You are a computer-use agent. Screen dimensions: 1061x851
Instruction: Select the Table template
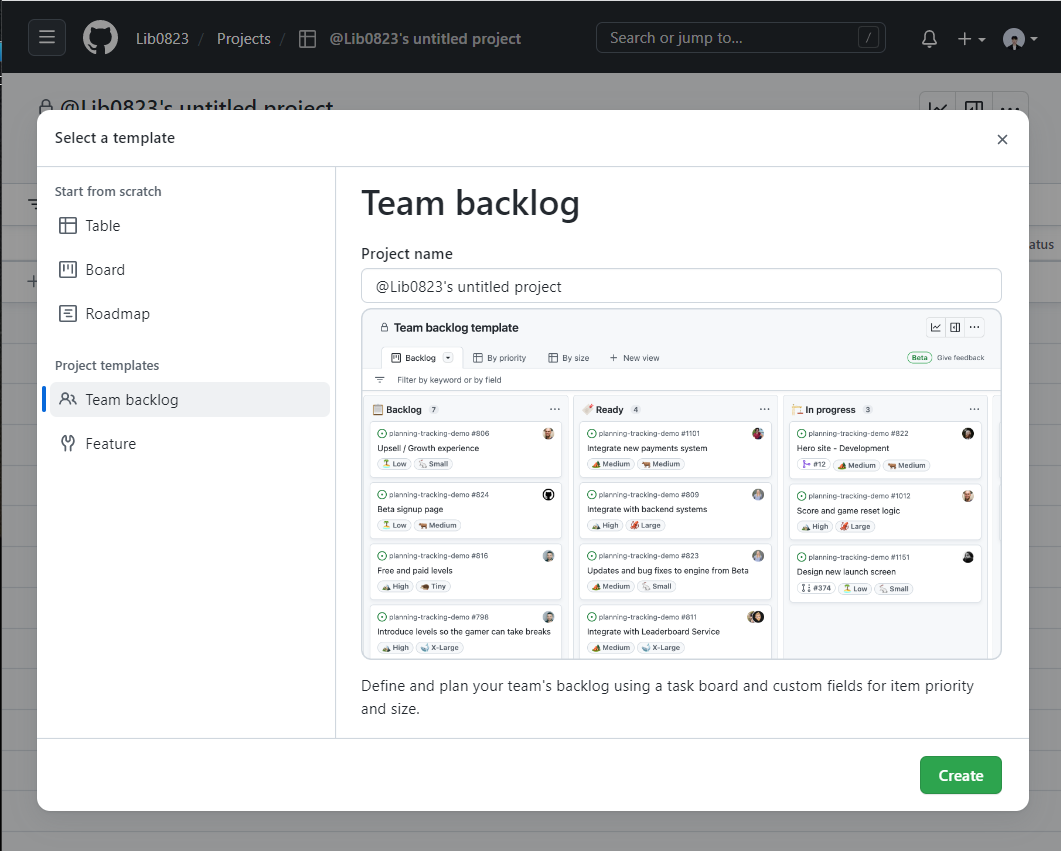(x=189, y=225)
